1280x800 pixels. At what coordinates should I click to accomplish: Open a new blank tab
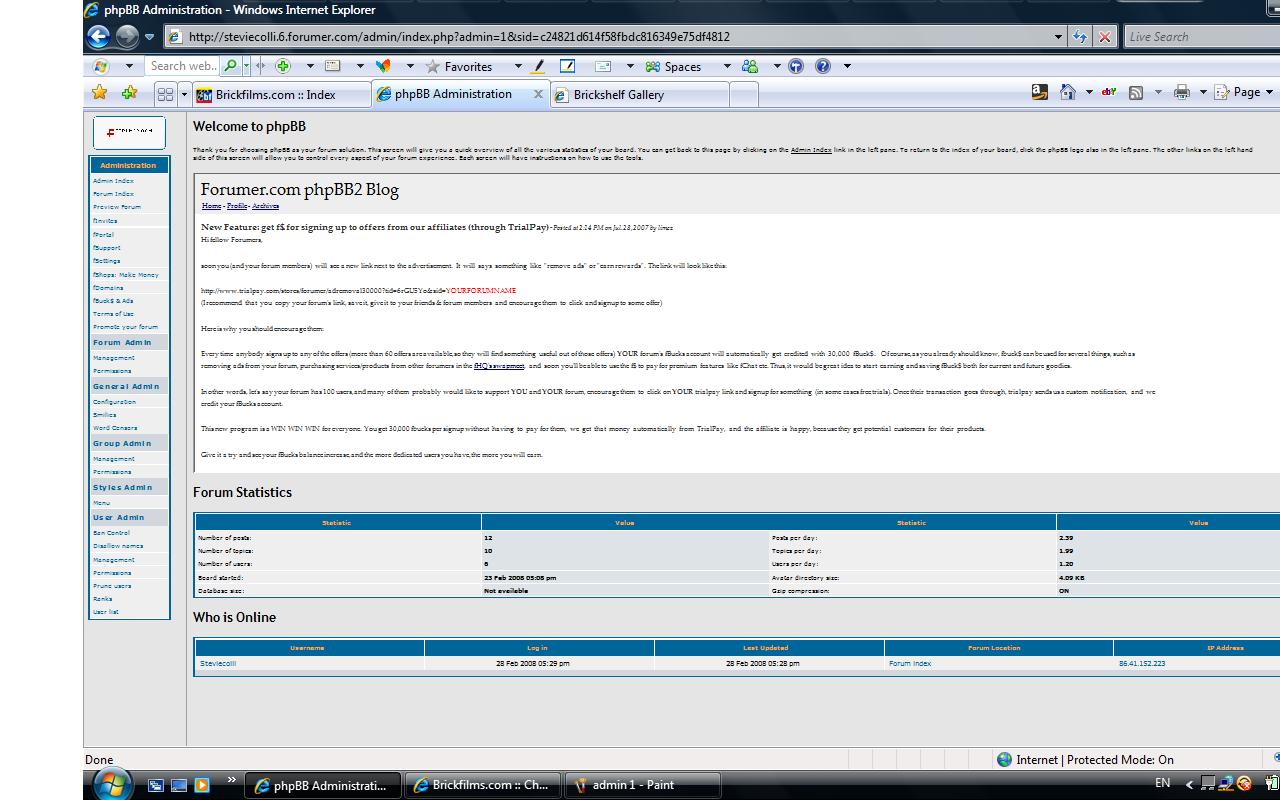(x=743, y=94)
